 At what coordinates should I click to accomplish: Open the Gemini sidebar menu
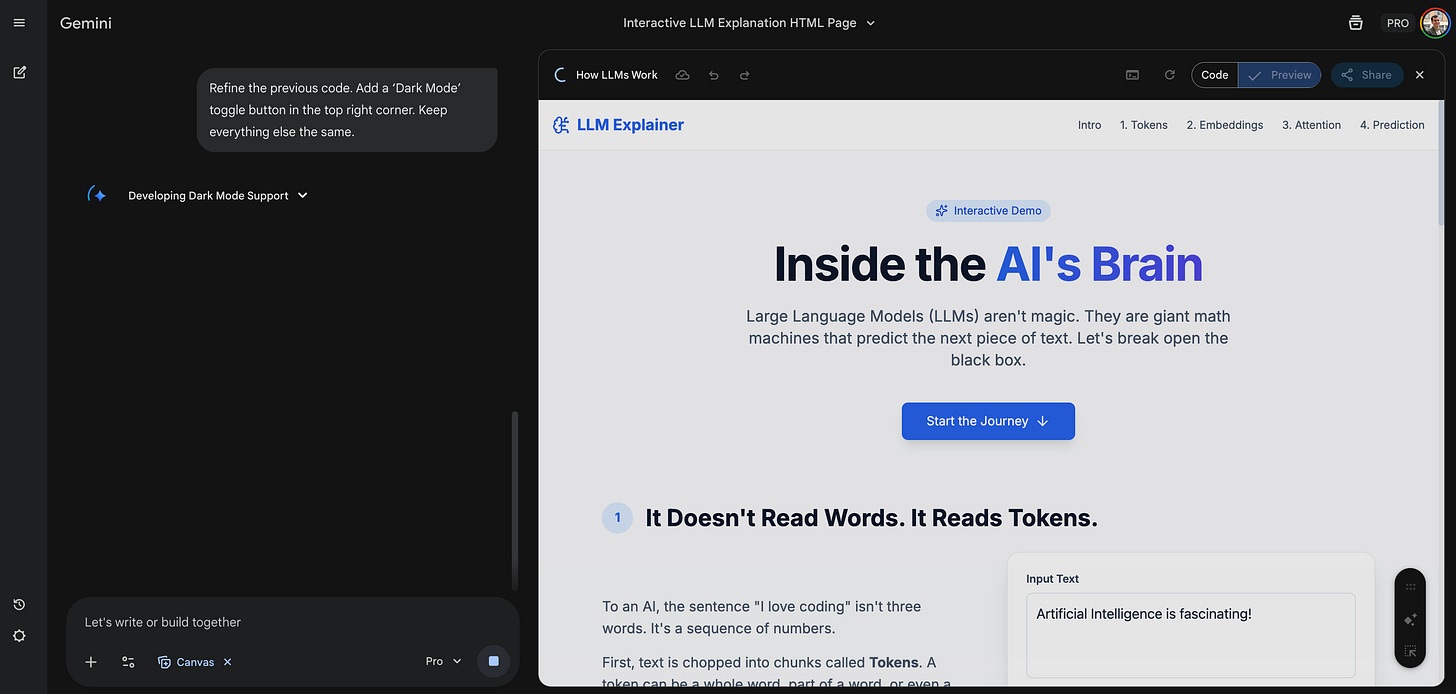[x=20, y=22]
